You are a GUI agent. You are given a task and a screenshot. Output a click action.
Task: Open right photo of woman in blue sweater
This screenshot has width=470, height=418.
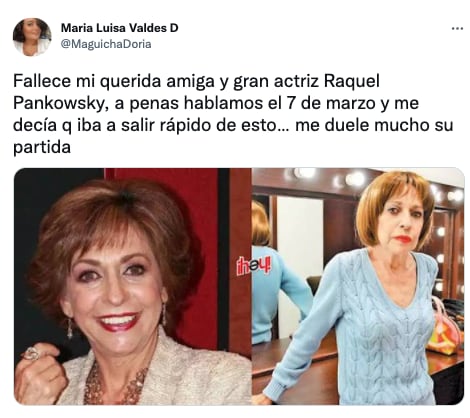tap(358, 286)
